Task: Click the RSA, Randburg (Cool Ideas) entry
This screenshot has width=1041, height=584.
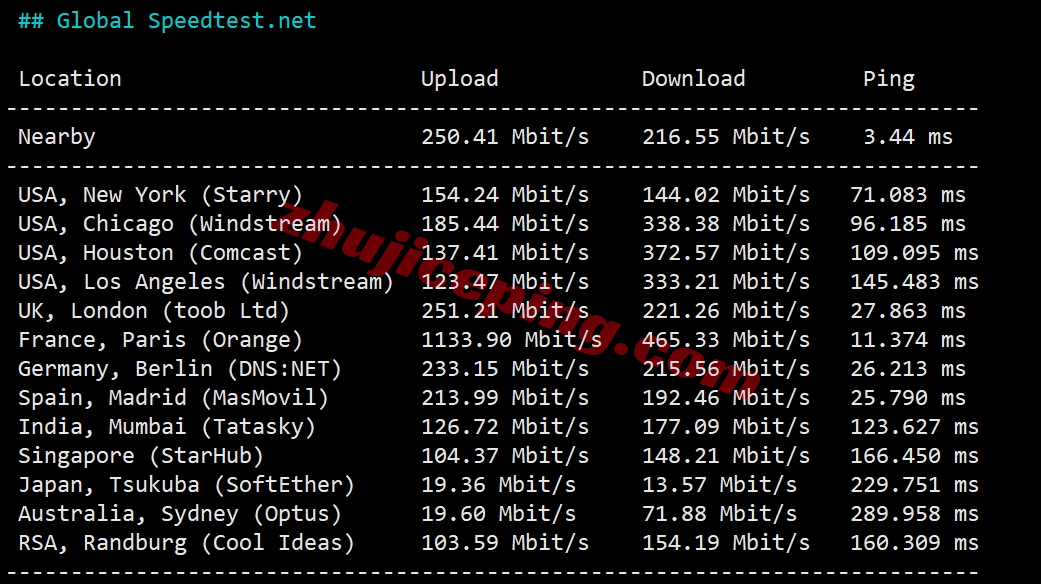Action: point(187,543)
